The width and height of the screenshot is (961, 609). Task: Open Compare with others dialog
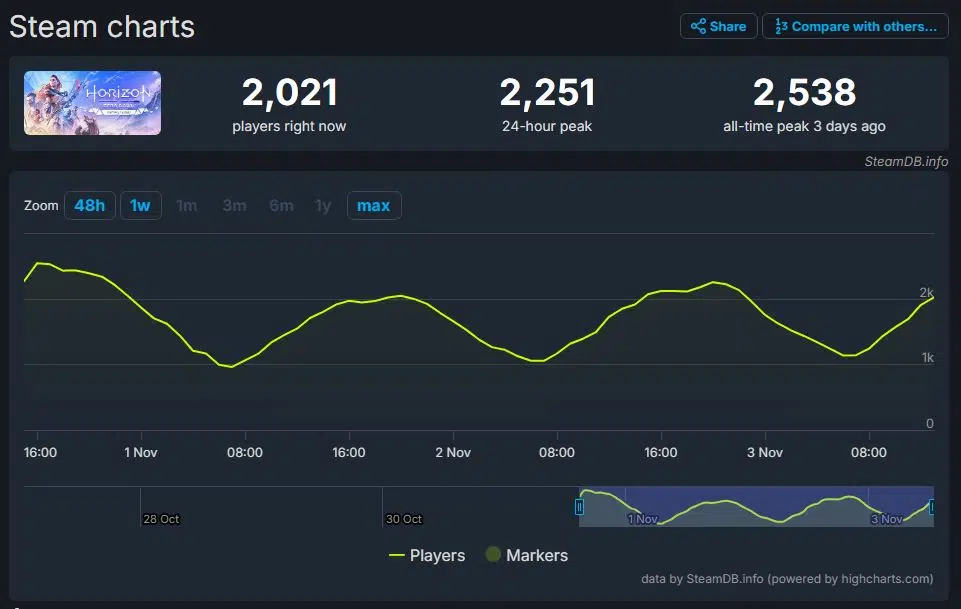click(855, 26)
